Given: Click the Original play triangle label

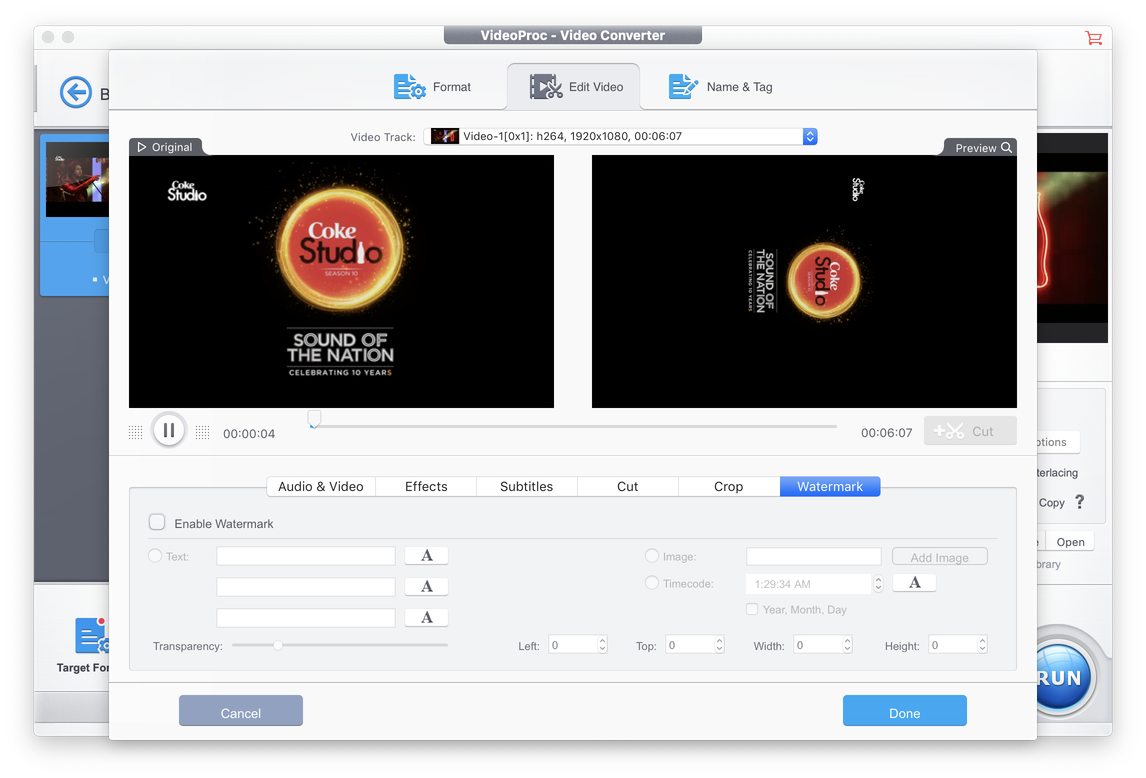Looking at the screenshot, I should (x=165, y=147).
